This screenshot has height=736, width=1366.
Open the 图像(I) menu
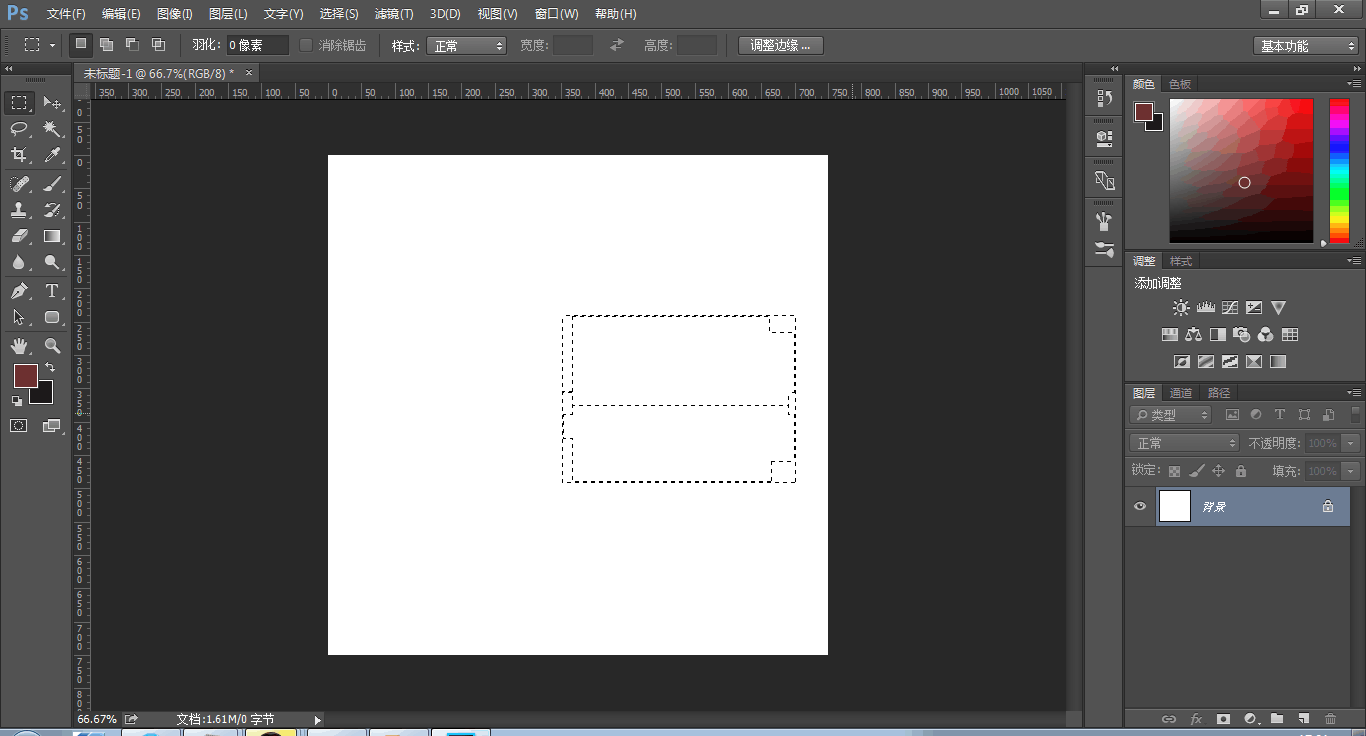click(x=175, y=14)
